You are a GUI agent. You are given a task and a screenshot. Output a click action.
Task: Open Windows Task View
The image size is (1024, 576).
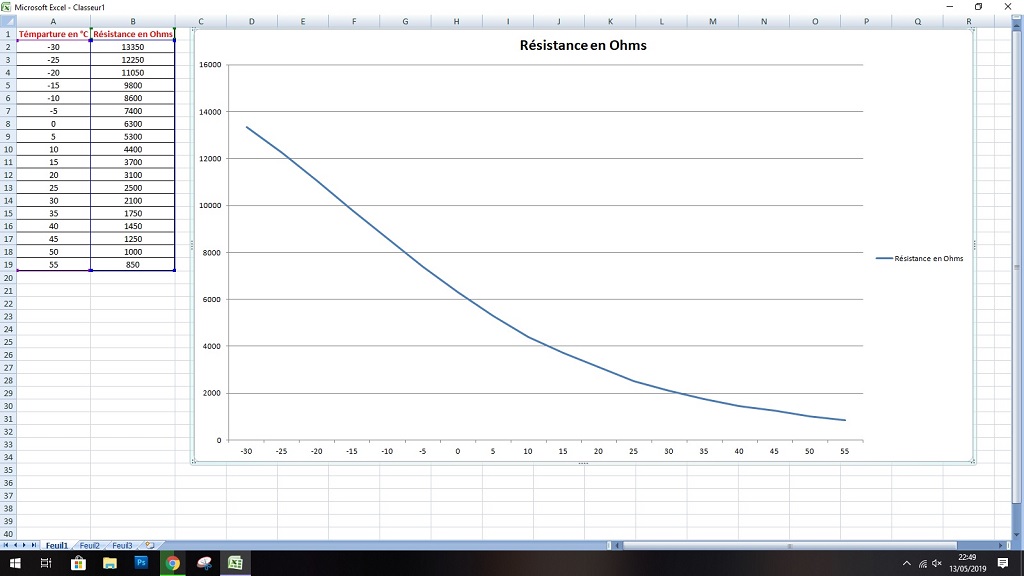tap(46, 563)
